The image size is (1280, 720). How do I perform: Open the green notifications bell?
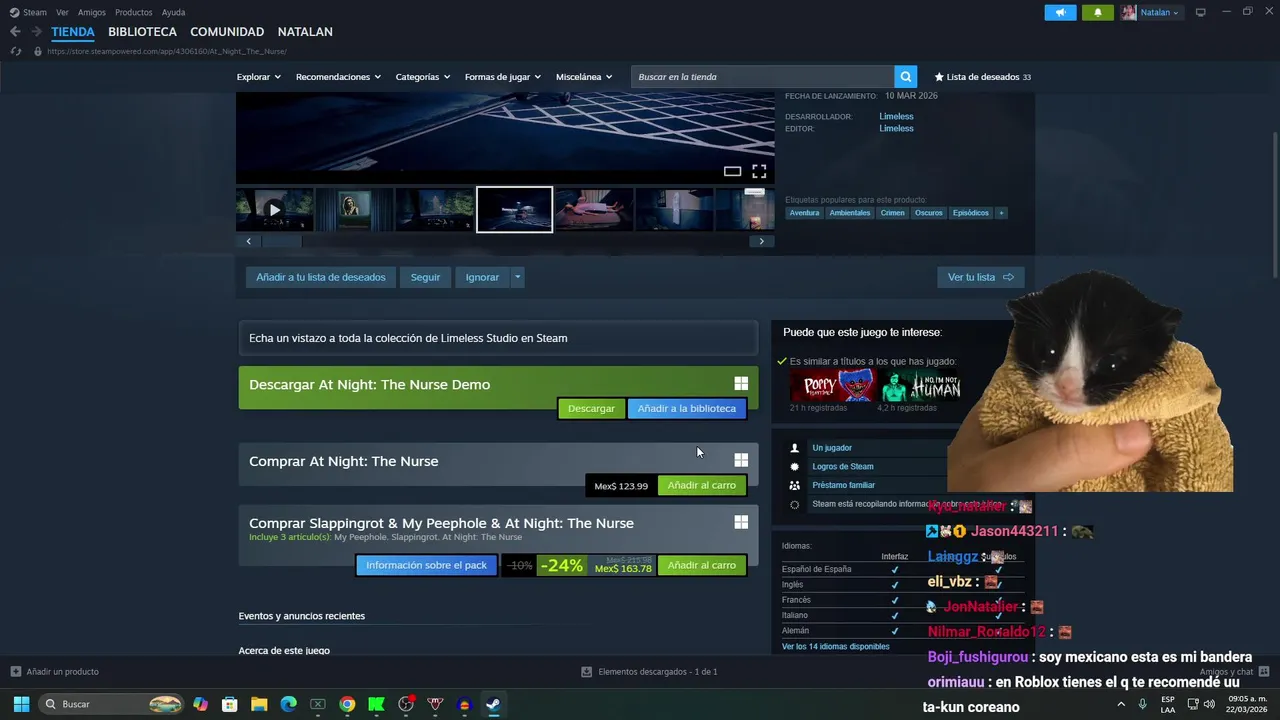(x=1097, y=12)
